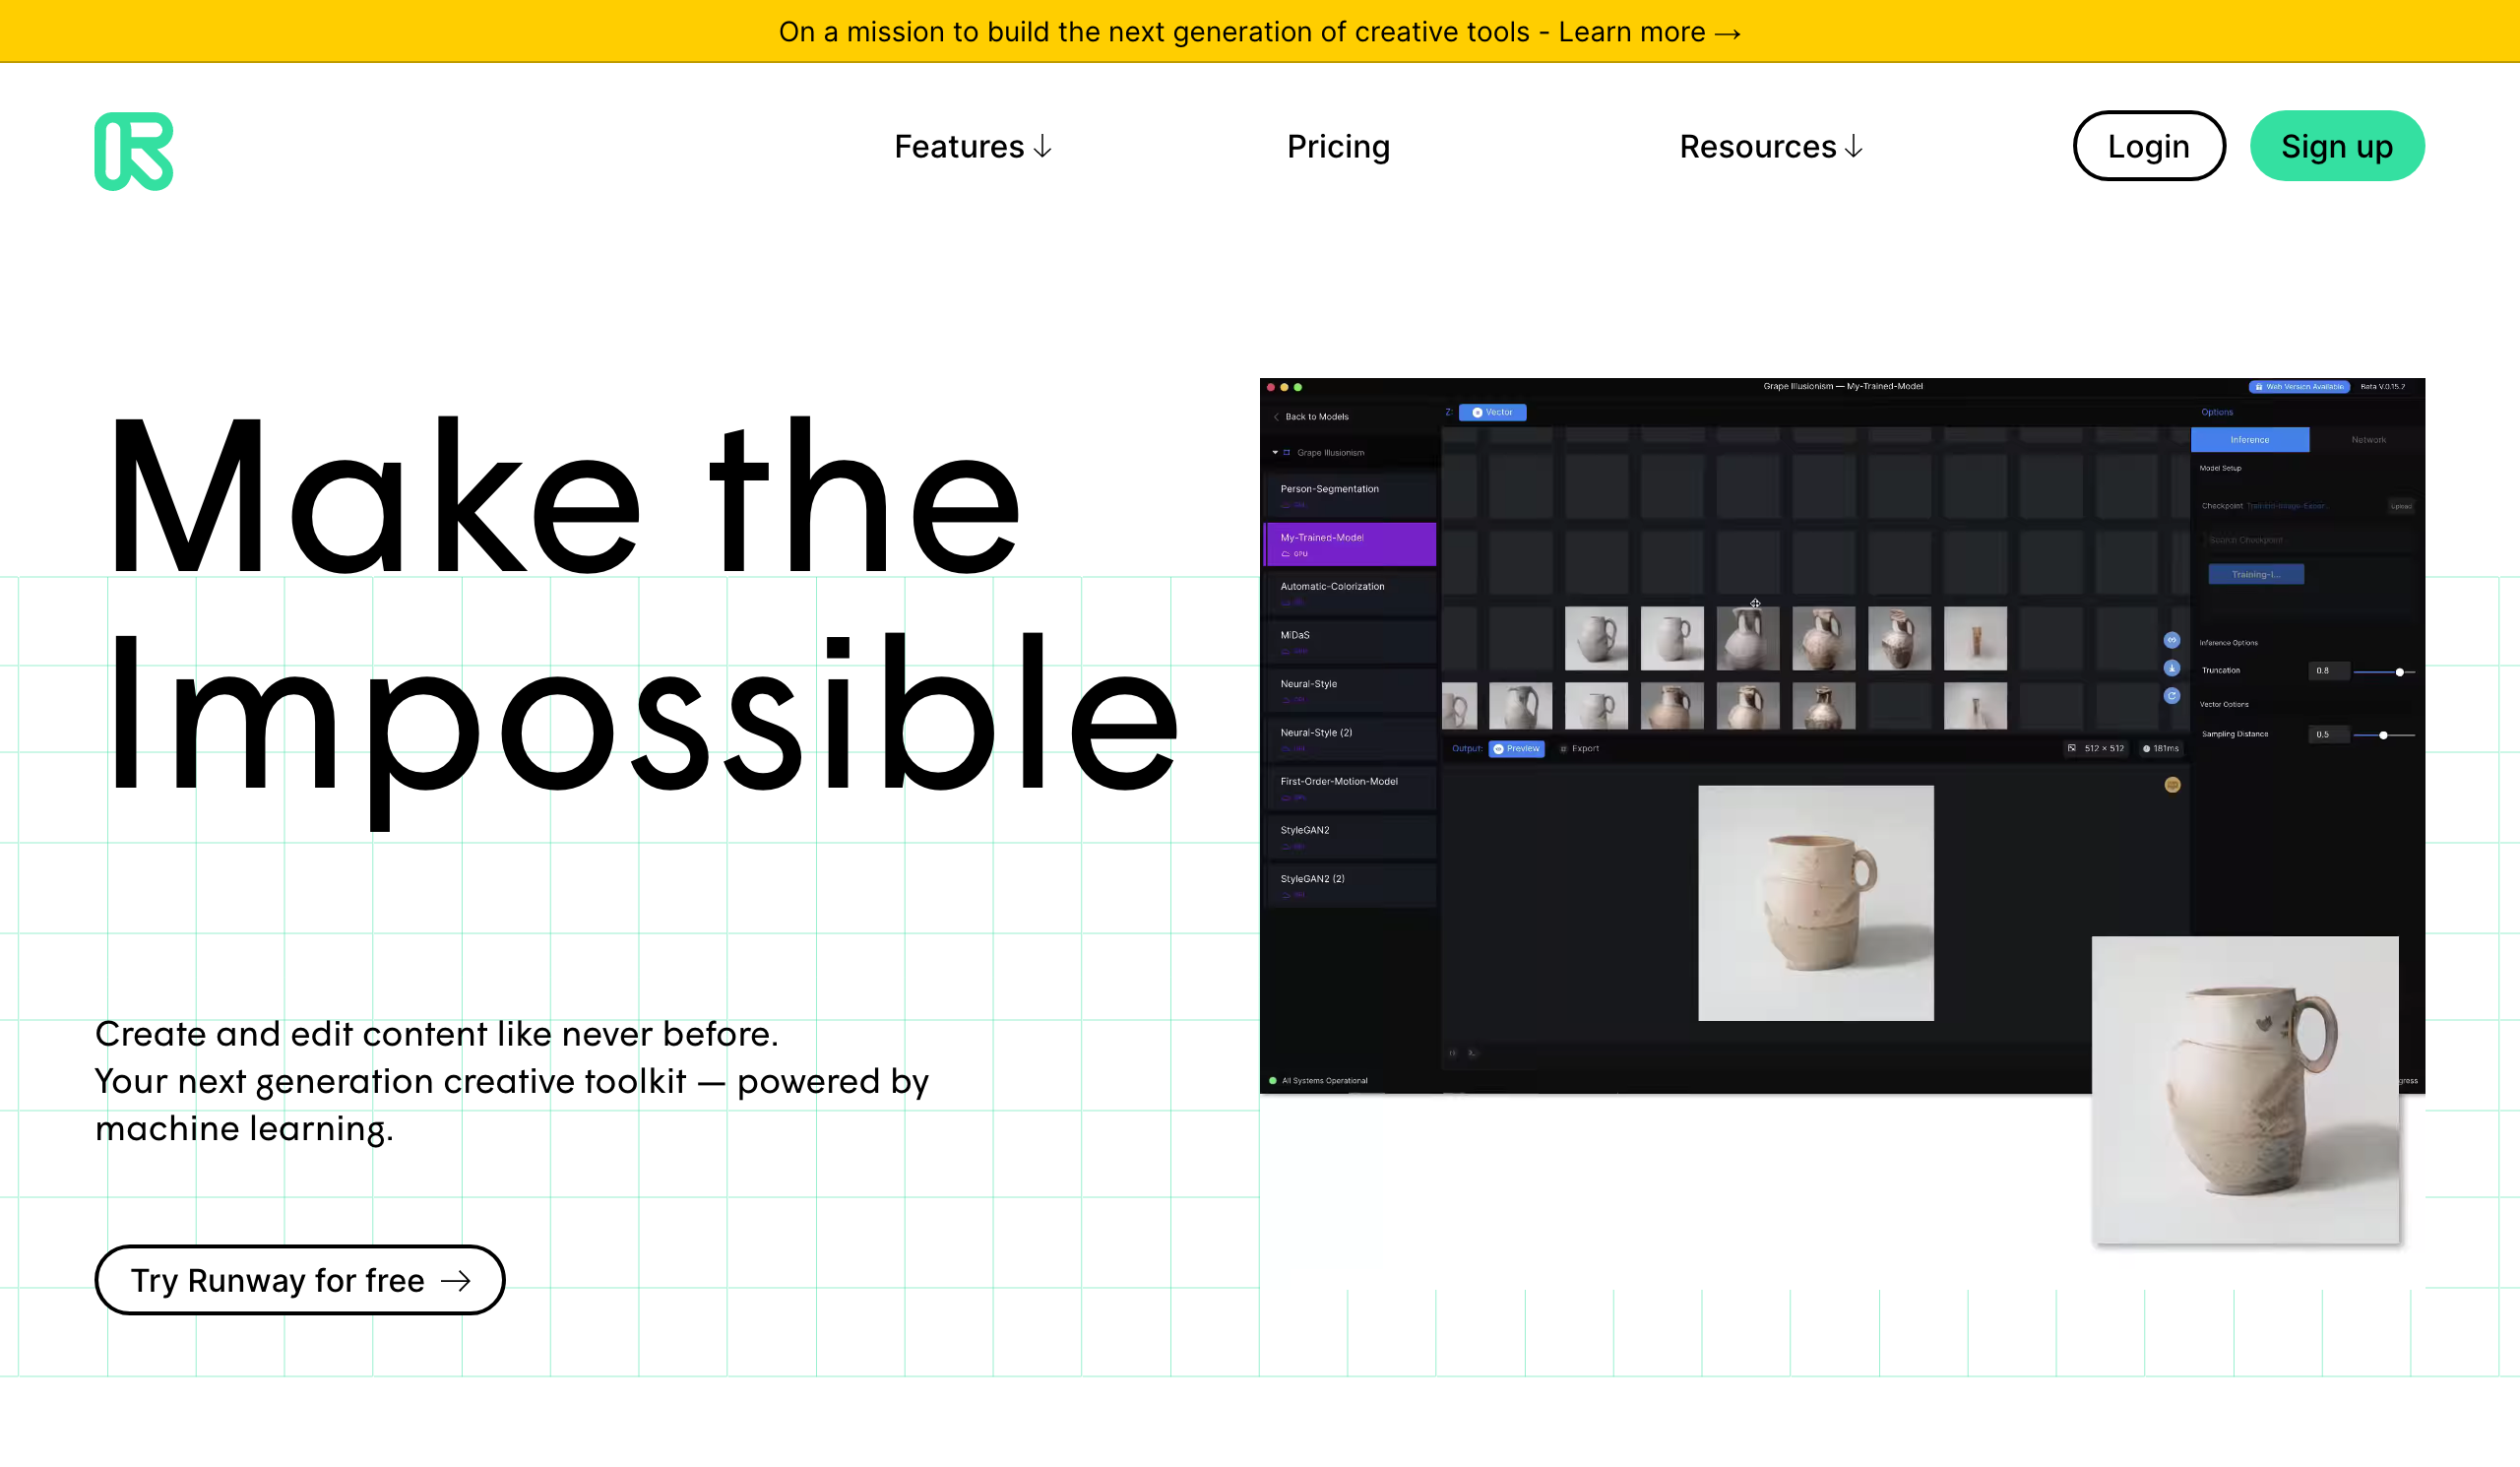Adjust the Truncation slider handle
2520x1467 pixels.
click(2399, 672)
